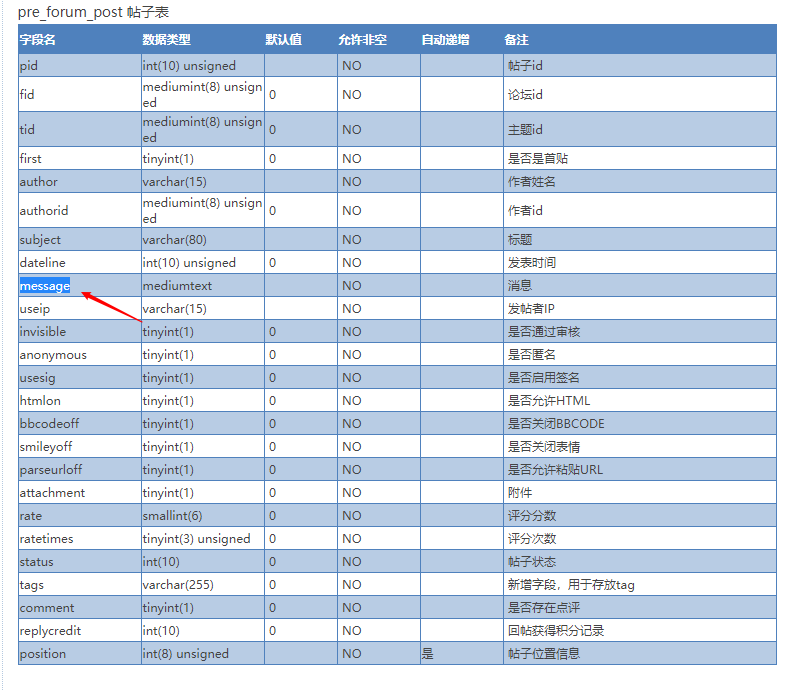Select the 'dateline' field name cell
Screen dimensions: 798x690
click(80, 262)
